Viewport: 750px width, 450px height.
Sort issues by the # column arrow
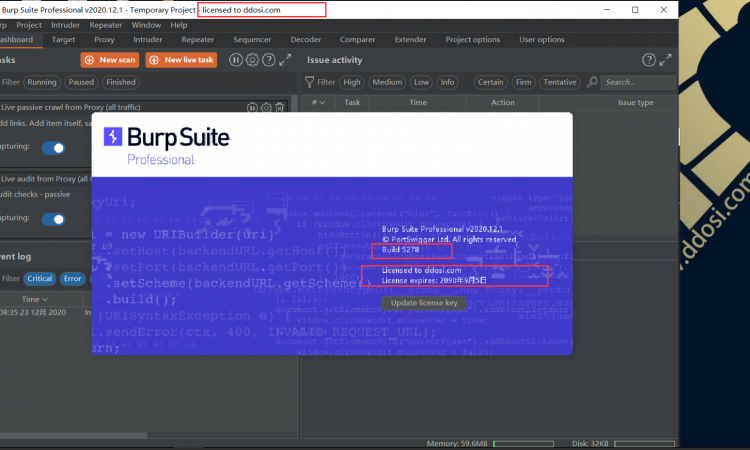tap(322, 102)
